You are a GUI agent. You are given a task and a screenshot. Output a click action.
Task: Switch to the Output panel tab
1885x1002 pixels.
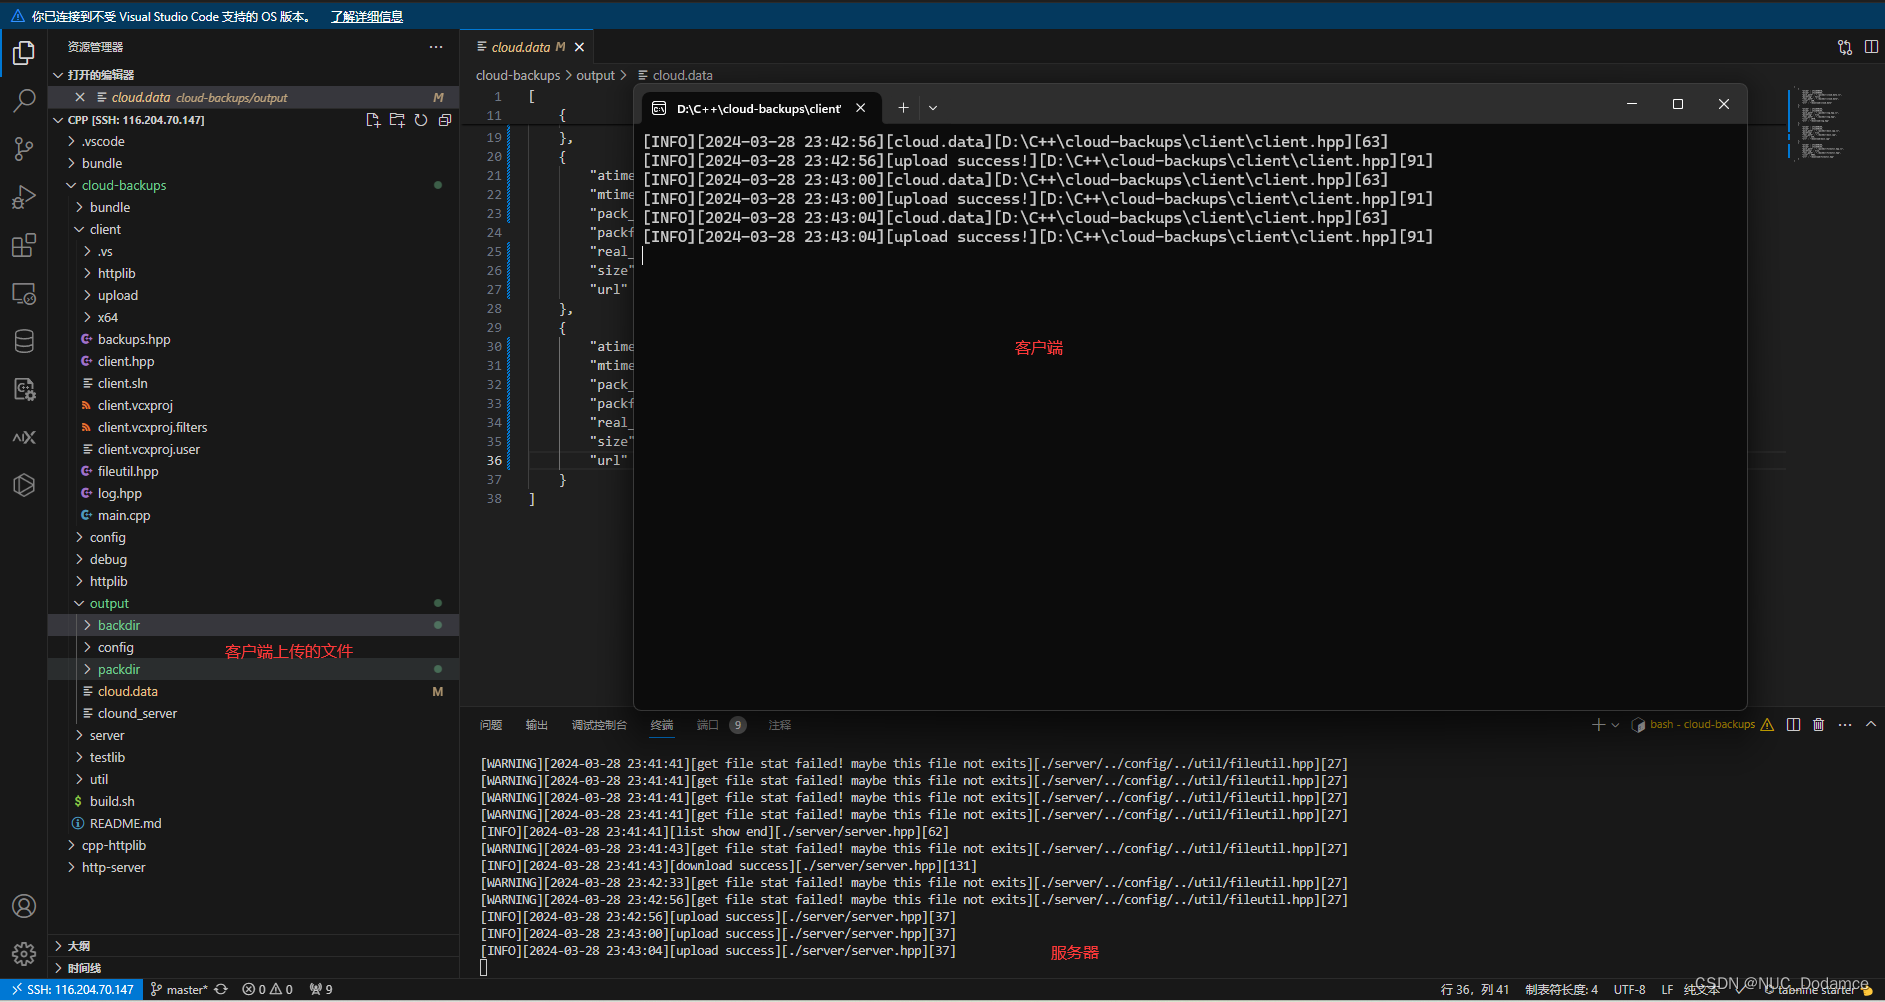[537, 725]
